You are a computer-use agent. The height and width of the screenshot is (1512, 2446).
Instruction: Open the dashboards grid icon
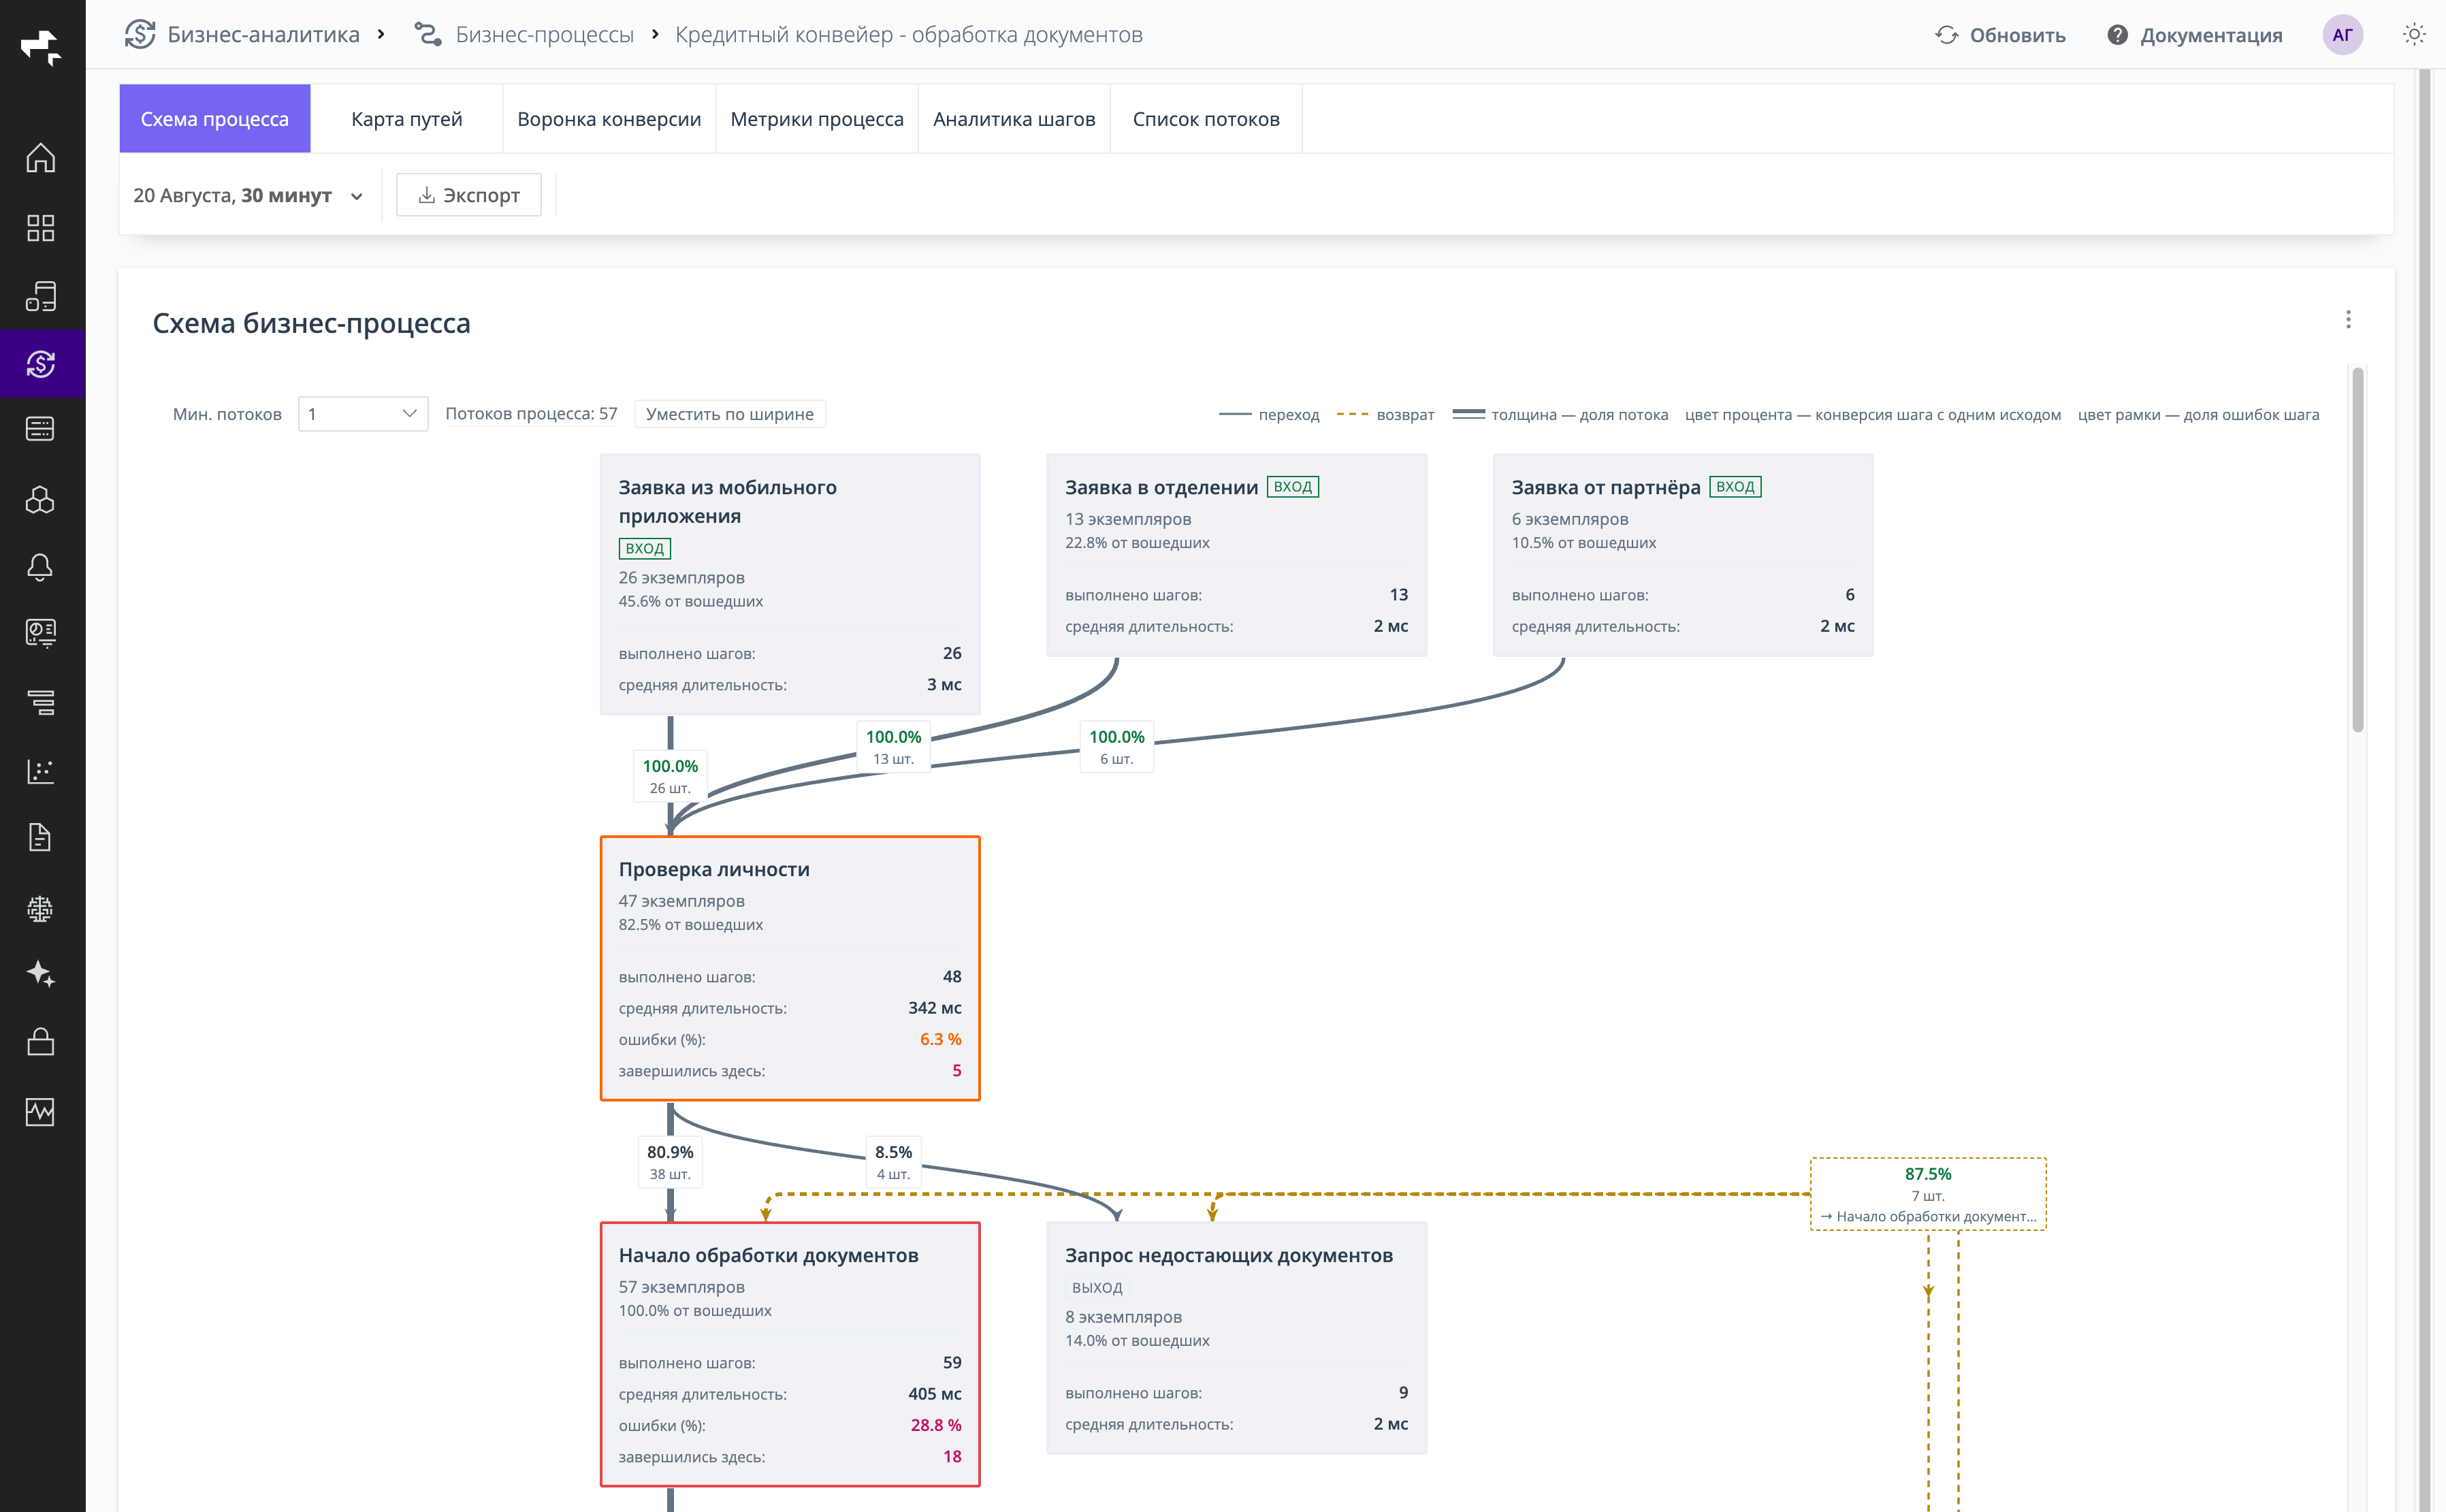click(x=41, y=228)
